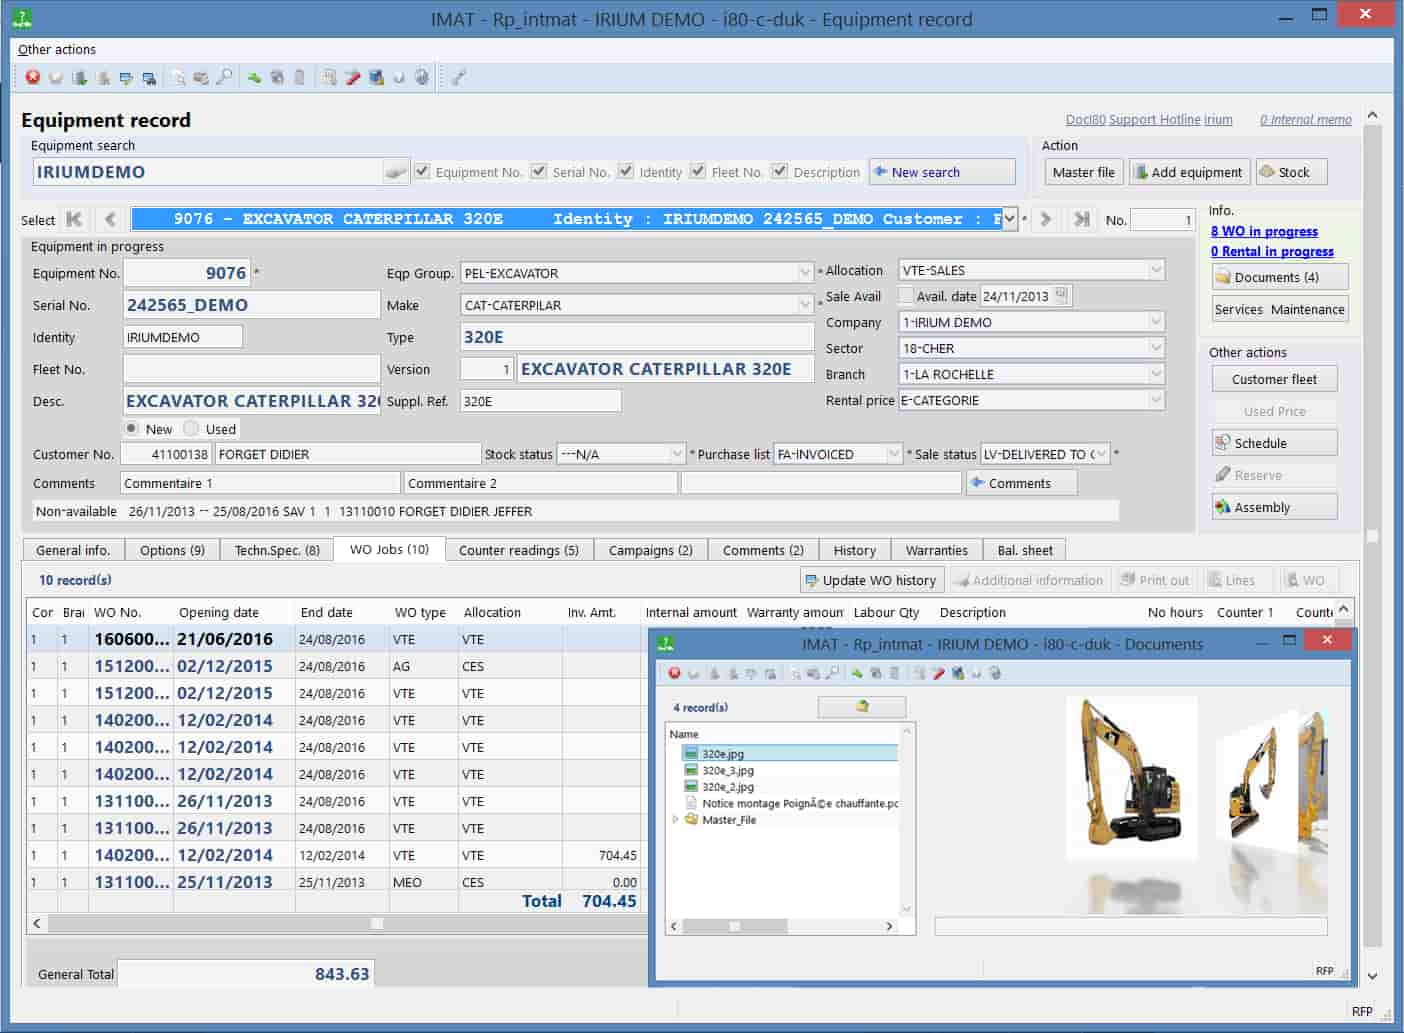The width and height of the screenshot is (1404, 1033).
Task: Switch to the Counter readings (5) tab
Action: (519, 549)
